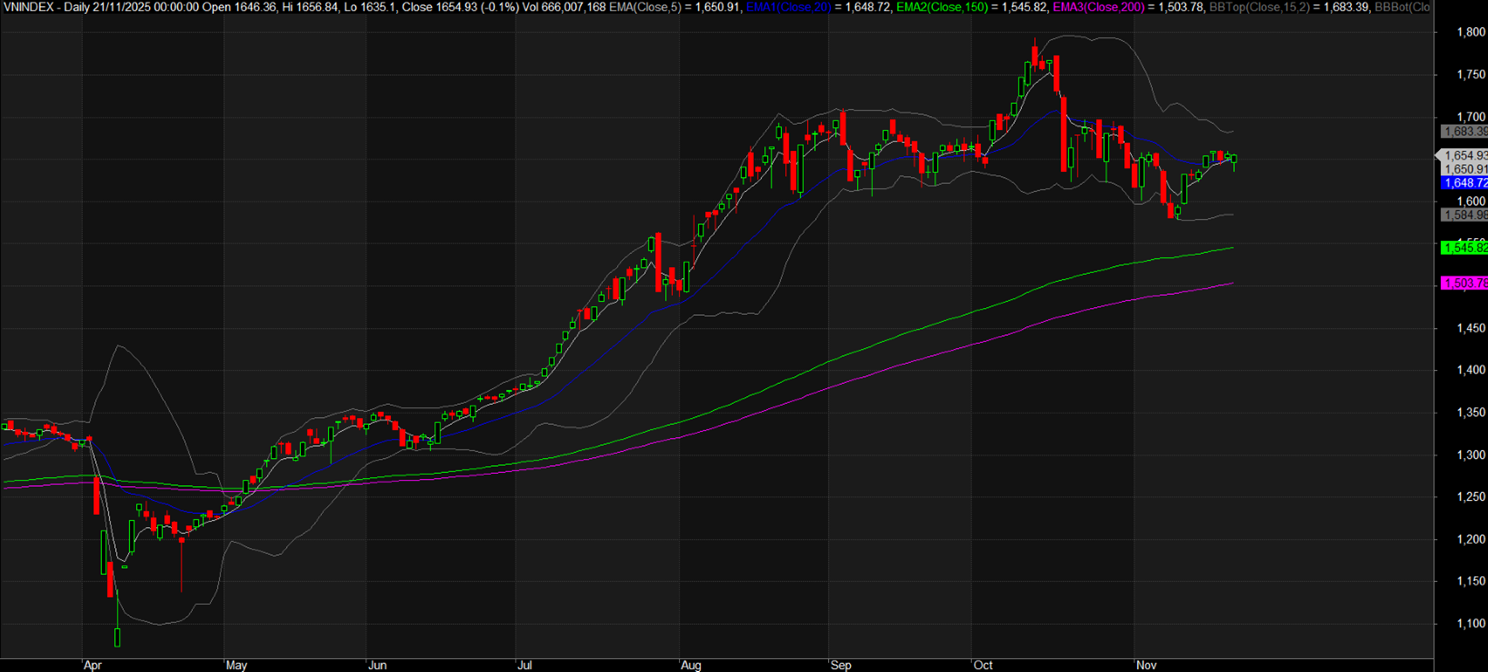Click the gray 1,683.39 BBTop price tag
This screenshot has width=1488, height=672.
click(1464, 132)
